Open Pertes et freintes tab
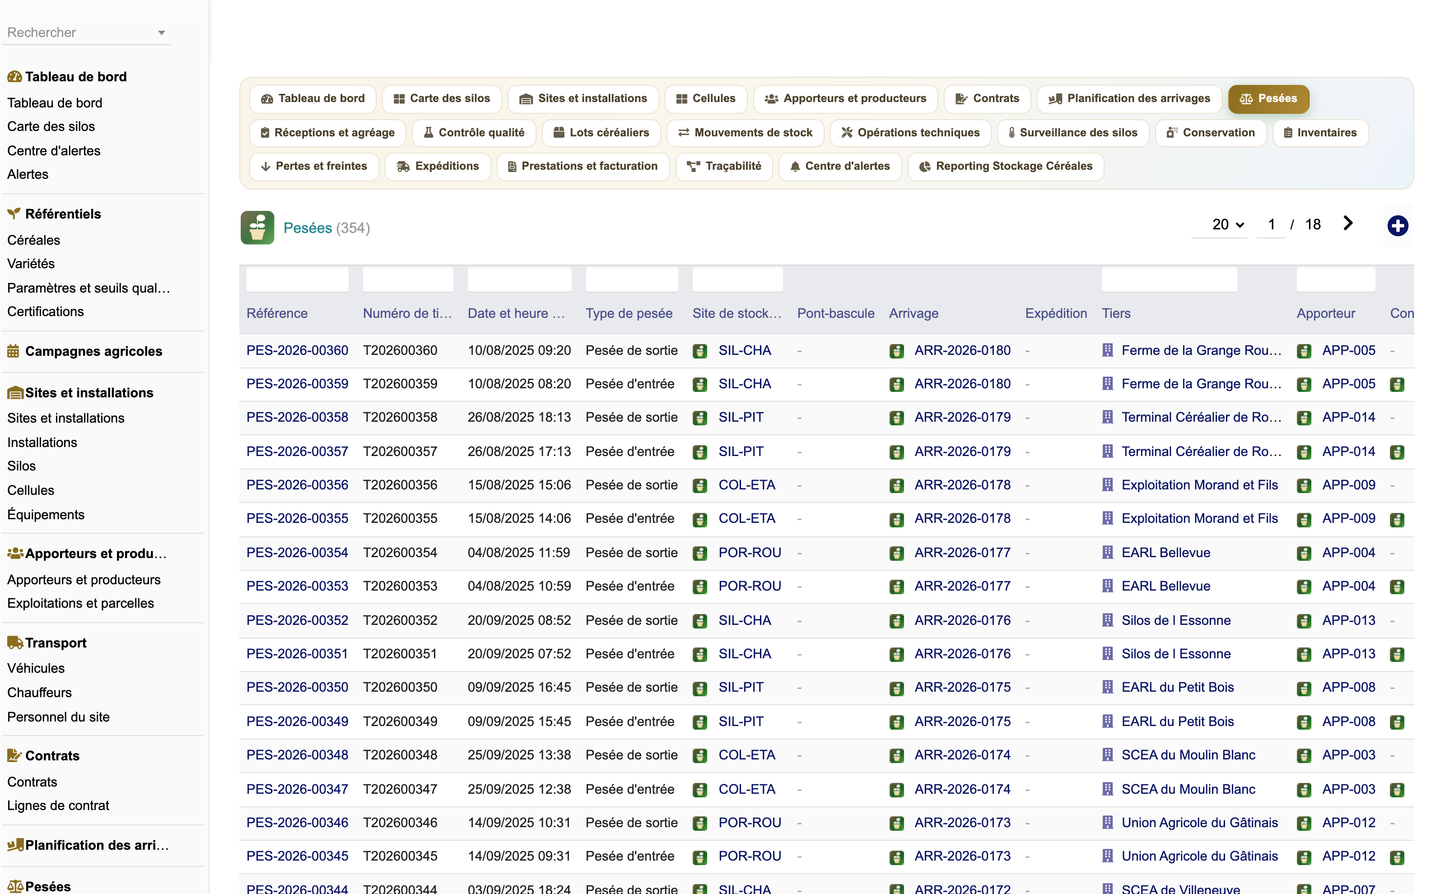This screenshot has height=894, width=1445. [313, 167]
